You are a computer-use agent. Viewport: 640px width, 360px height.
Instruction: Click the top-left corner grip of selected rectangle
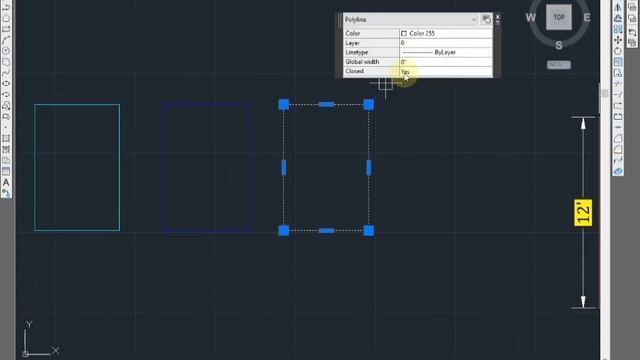(284, 104)
